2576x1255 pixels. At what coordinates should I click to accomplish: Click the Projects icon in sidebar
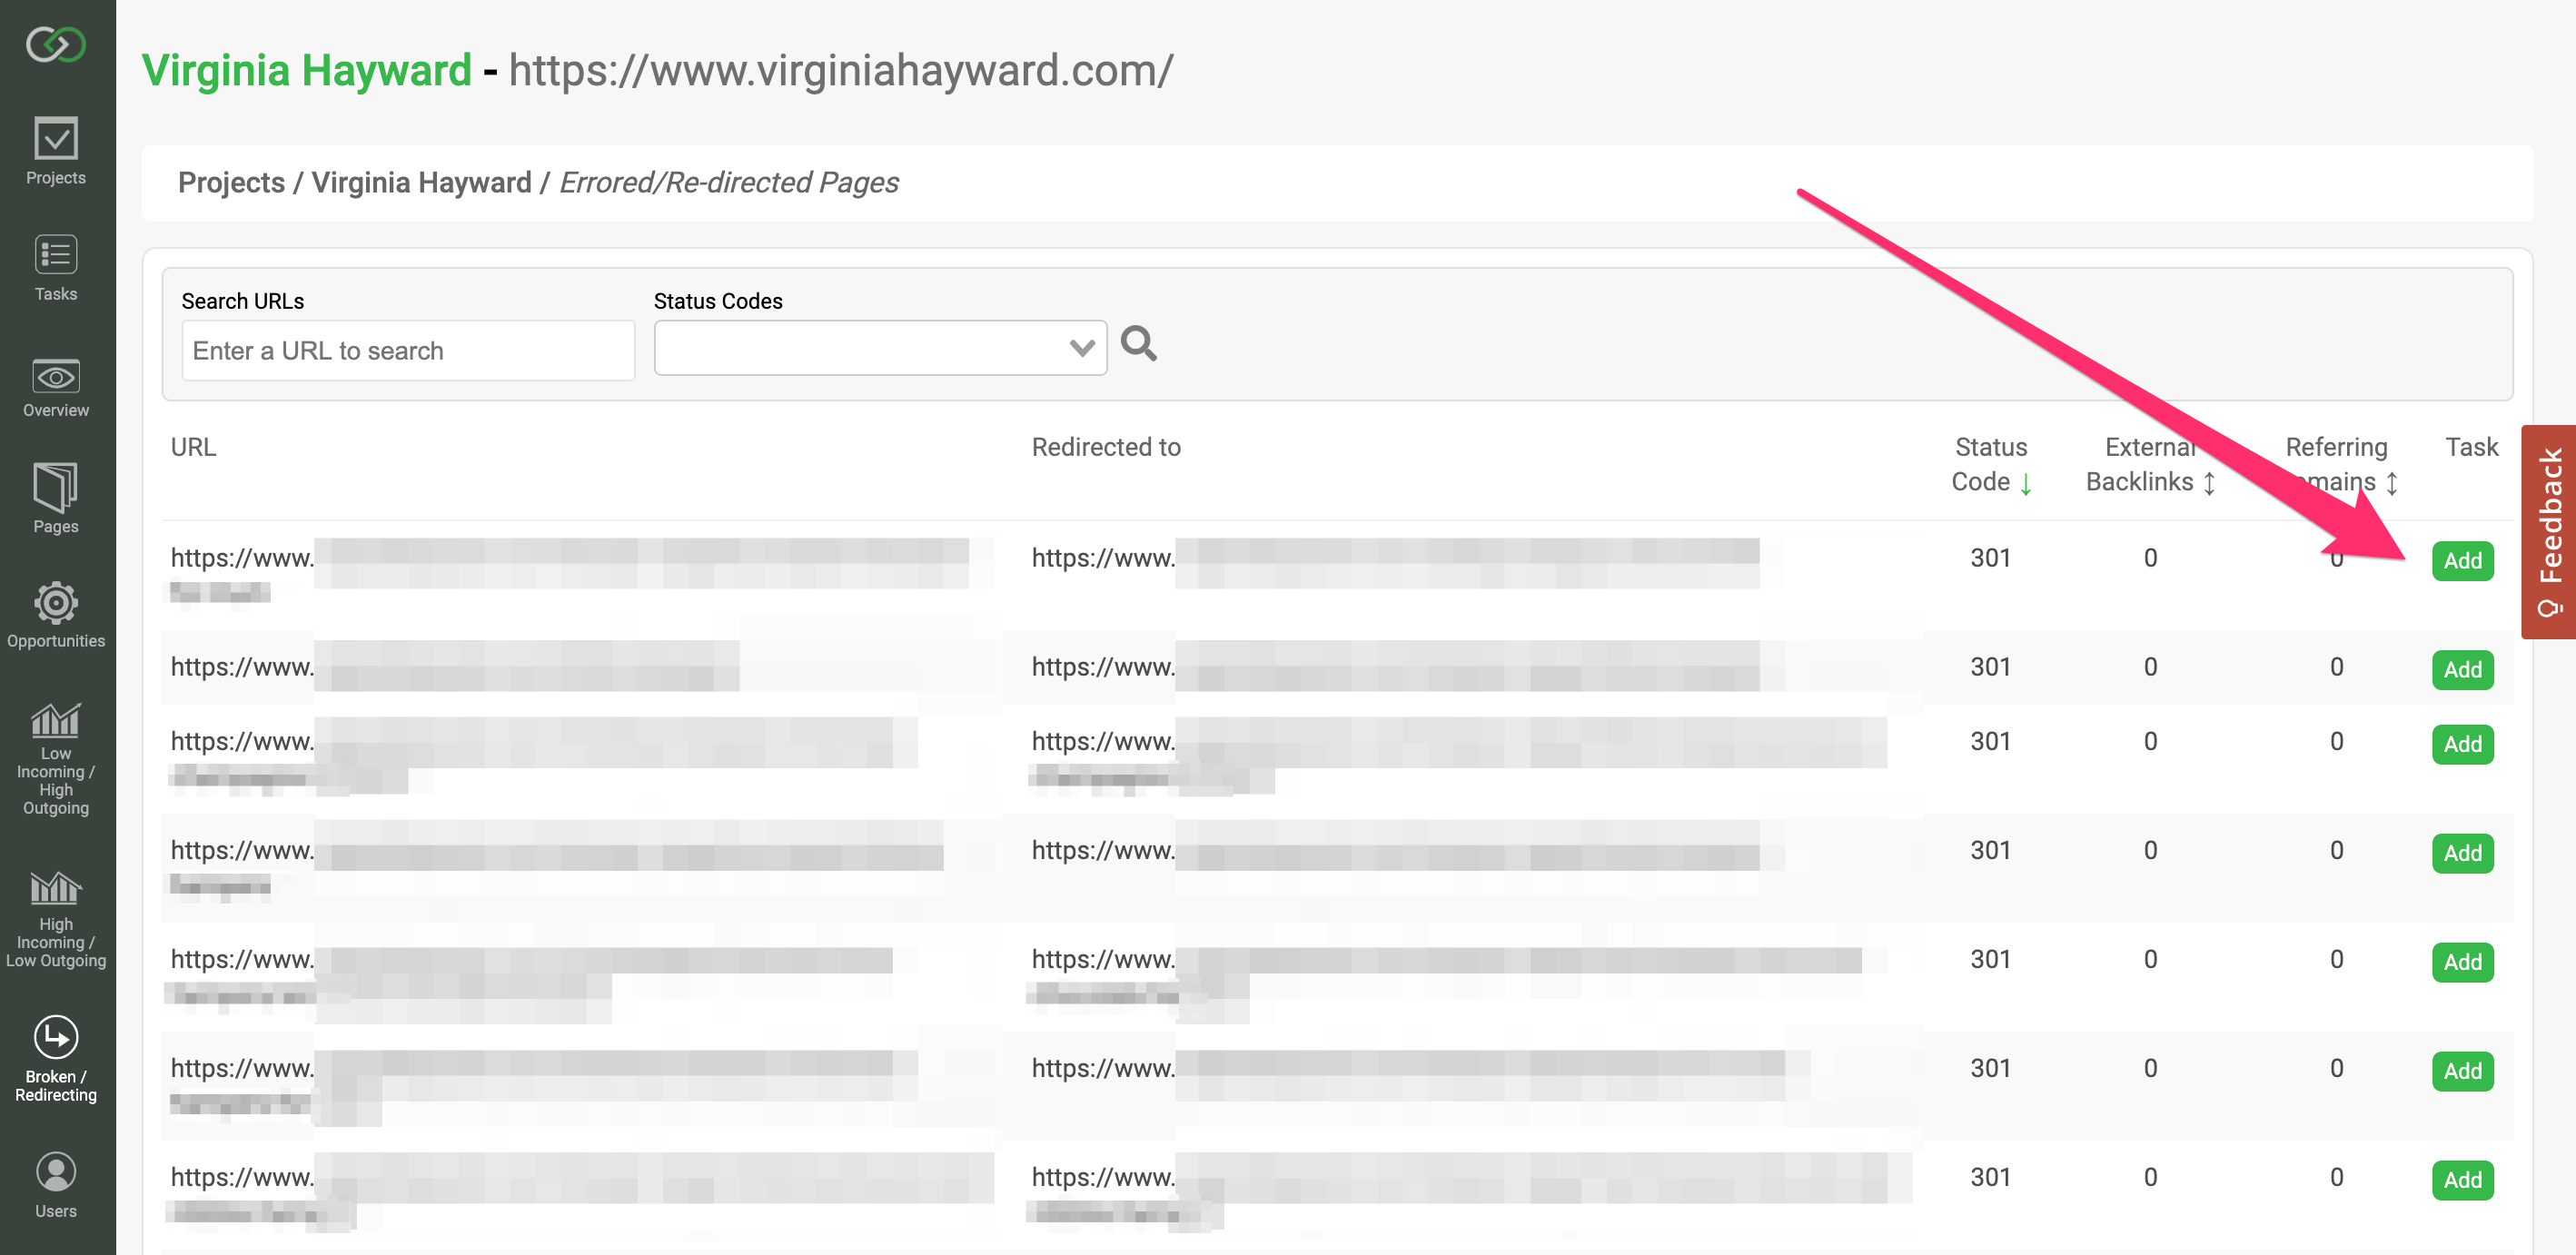[x=57, y=143]
